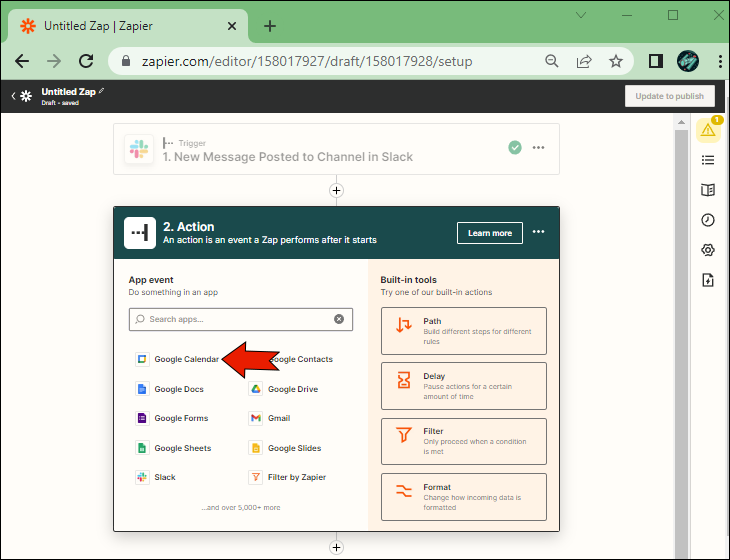
Task: Open the Zap settings gear icon
Action: [708, 250]
